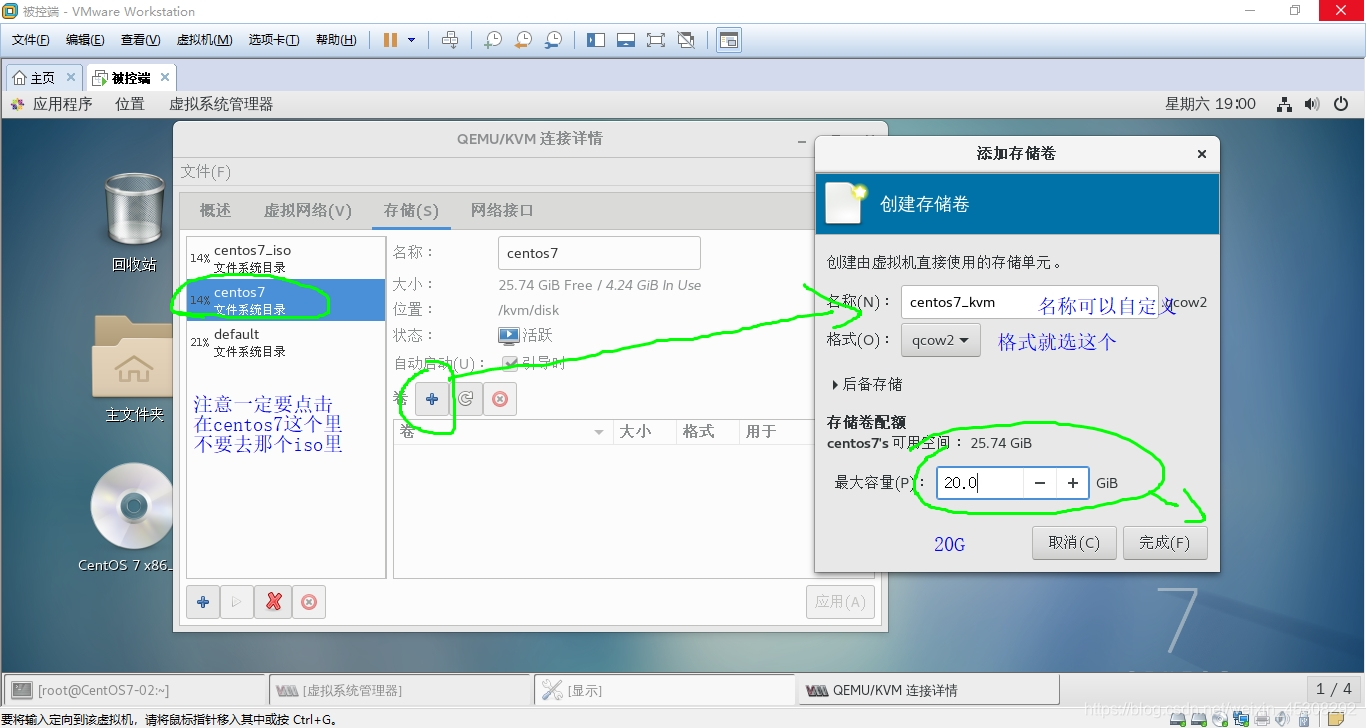Switch to the 网络接口 tab
This screenshot has width=1366, height=728.
502,210
